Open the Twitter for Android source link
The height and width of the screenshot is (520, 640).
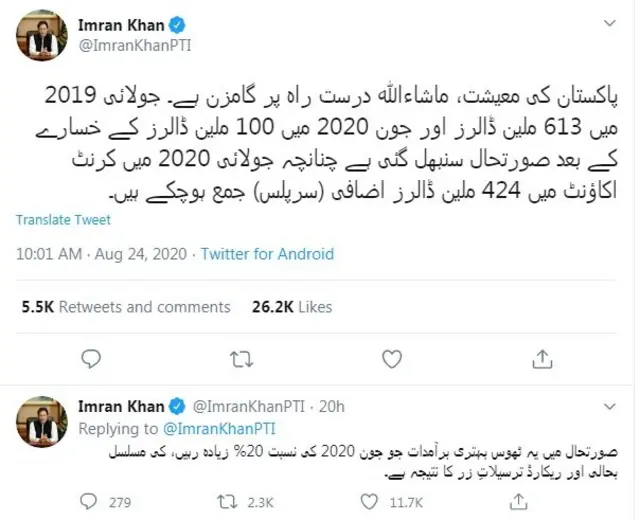[267, 255]
